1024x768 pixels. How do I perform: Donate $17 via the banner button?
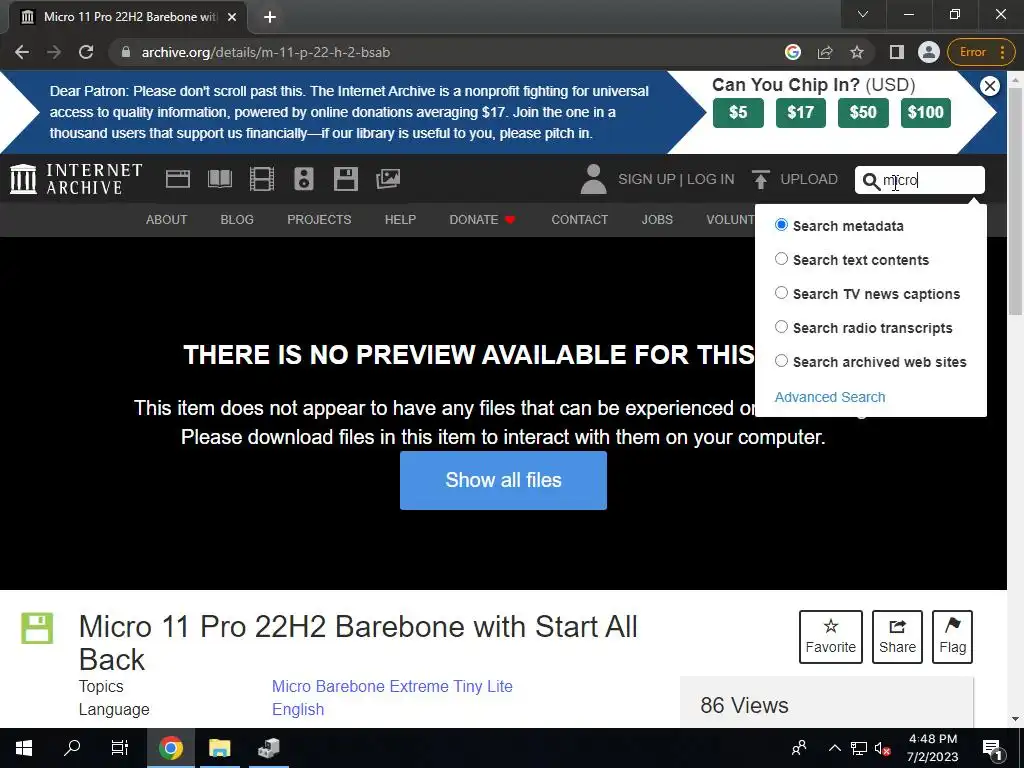tap(801, 113)
